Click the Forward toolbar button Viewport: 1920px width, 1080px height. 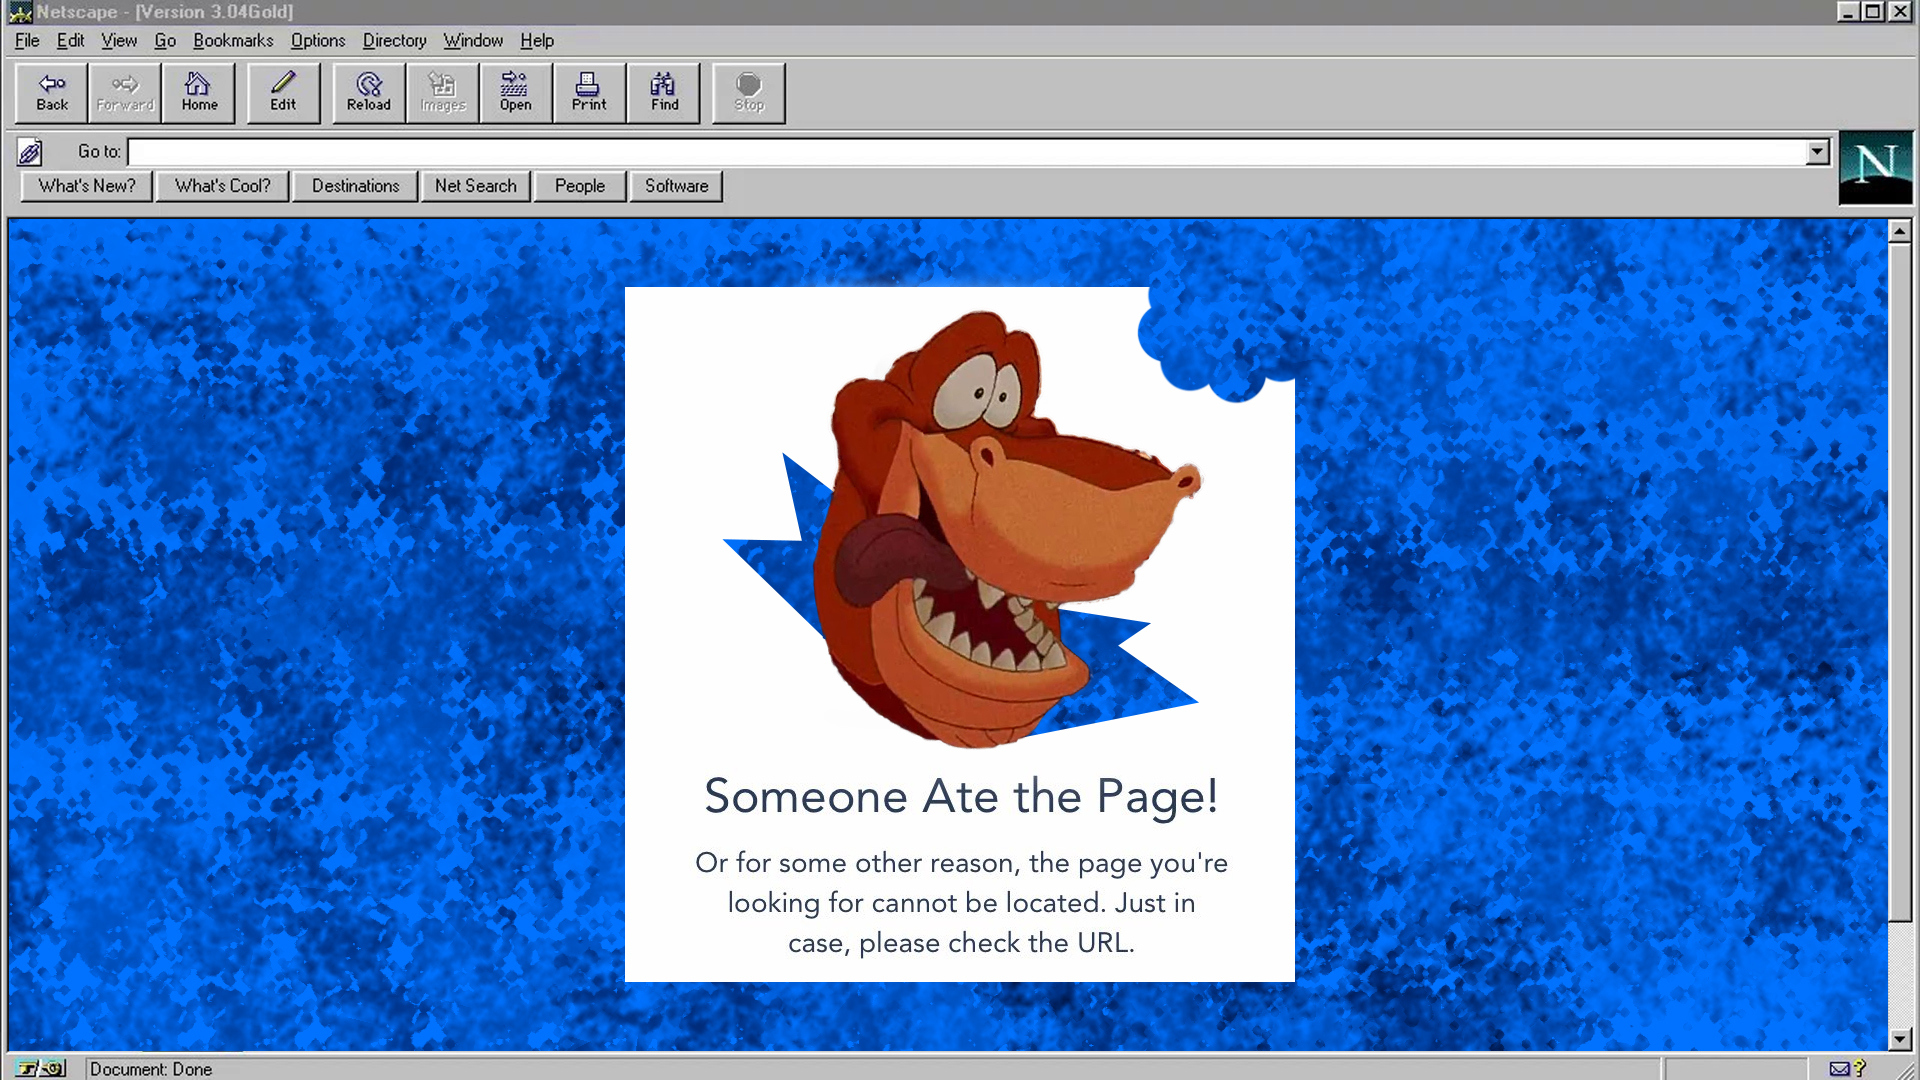(x=125, y=93)
